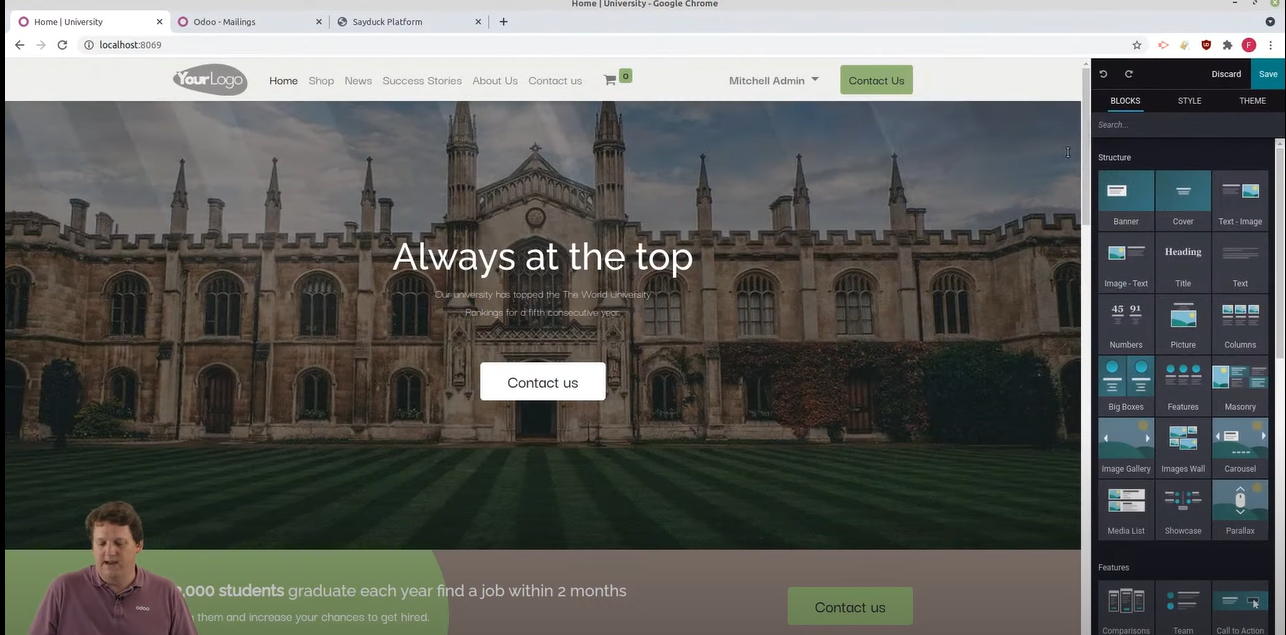This screenshot has width=1286, height=635.
Task: Select the Images Wall building block
Action: tap(1183, 447)
